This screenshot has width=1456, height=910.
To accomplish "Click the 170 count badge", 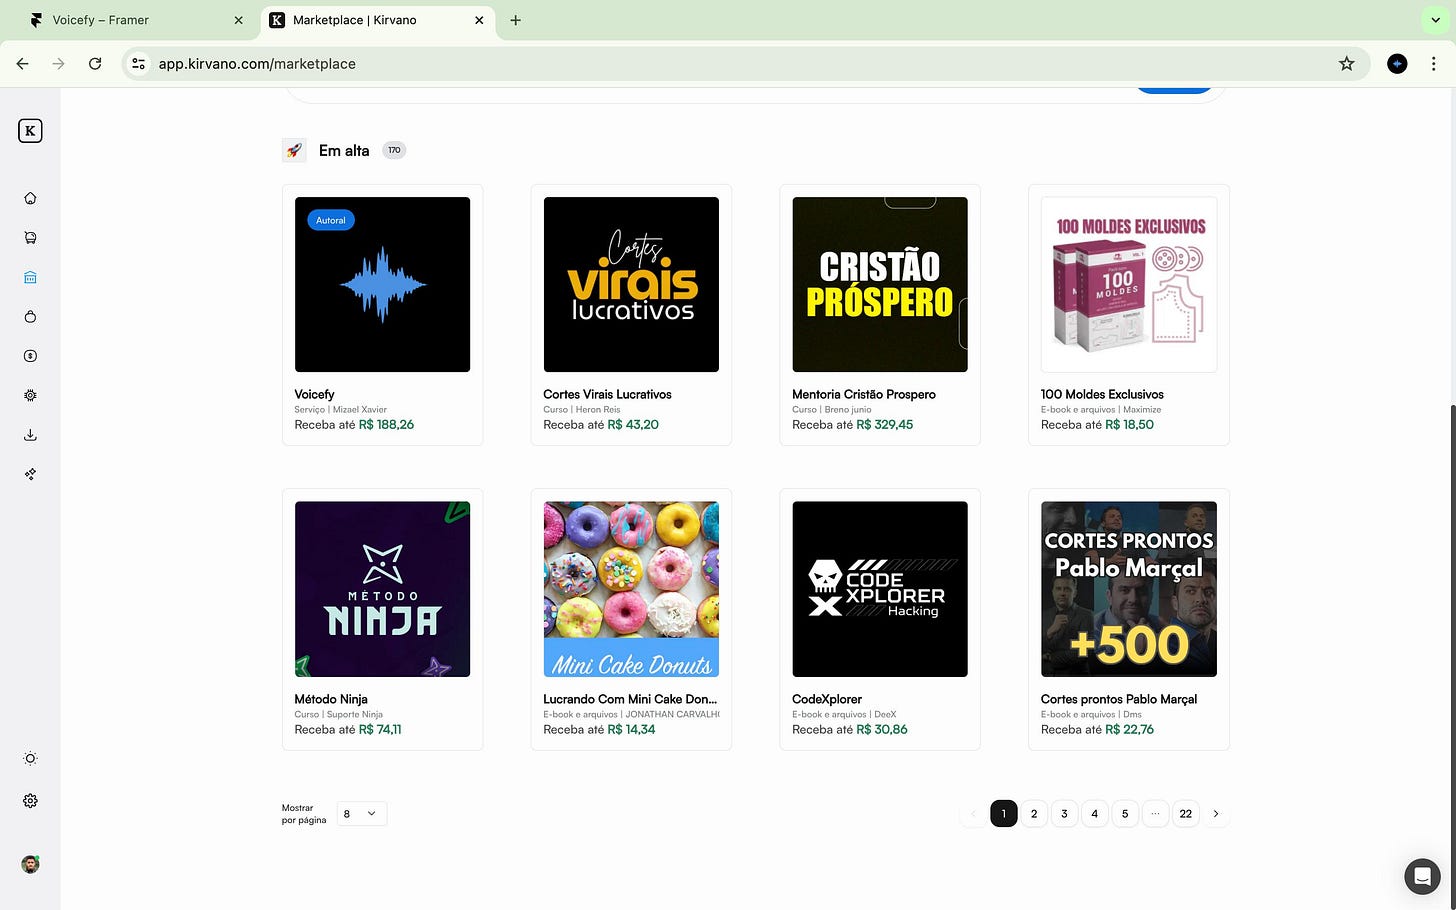I will [x=394, y=151].
